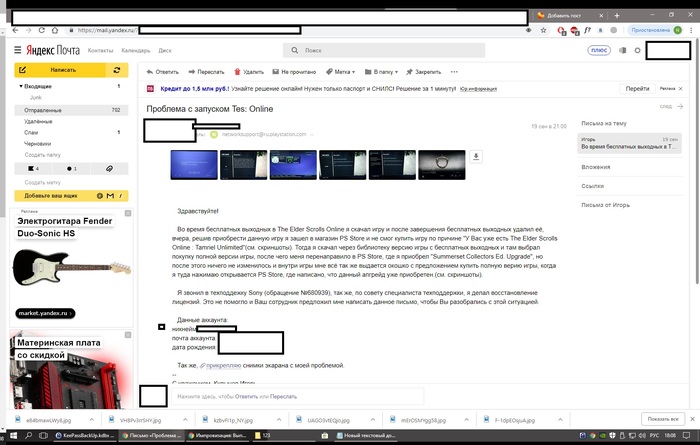The width and height of the screenshot is (700, 445).
Task: Click Создать метку link
Action: [x=42, y=183]
